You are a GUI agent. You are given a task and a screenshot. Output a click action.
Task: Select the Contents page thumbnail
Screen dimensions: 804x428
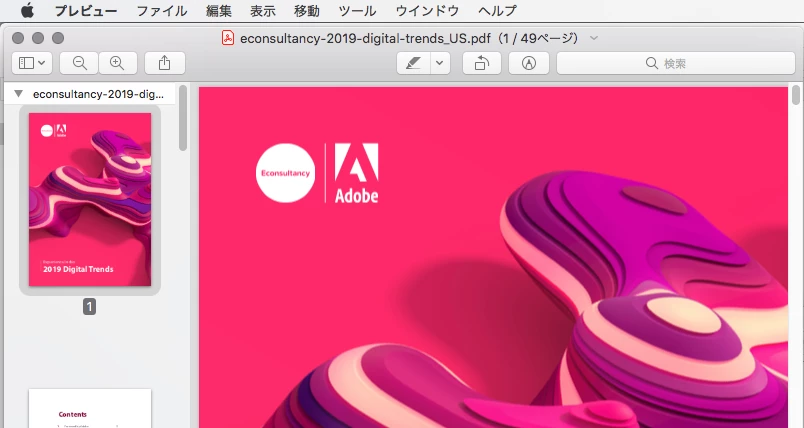pyautogui.click(x=90, y=409)
